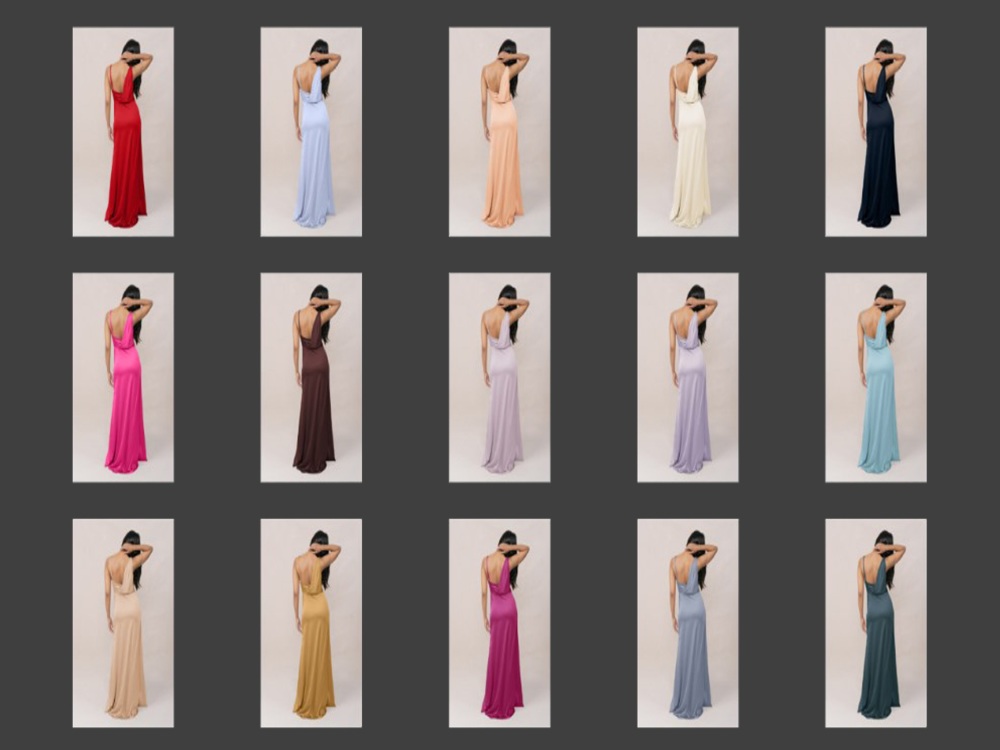Open the navy blue dress thumbnail

point(876,132)
